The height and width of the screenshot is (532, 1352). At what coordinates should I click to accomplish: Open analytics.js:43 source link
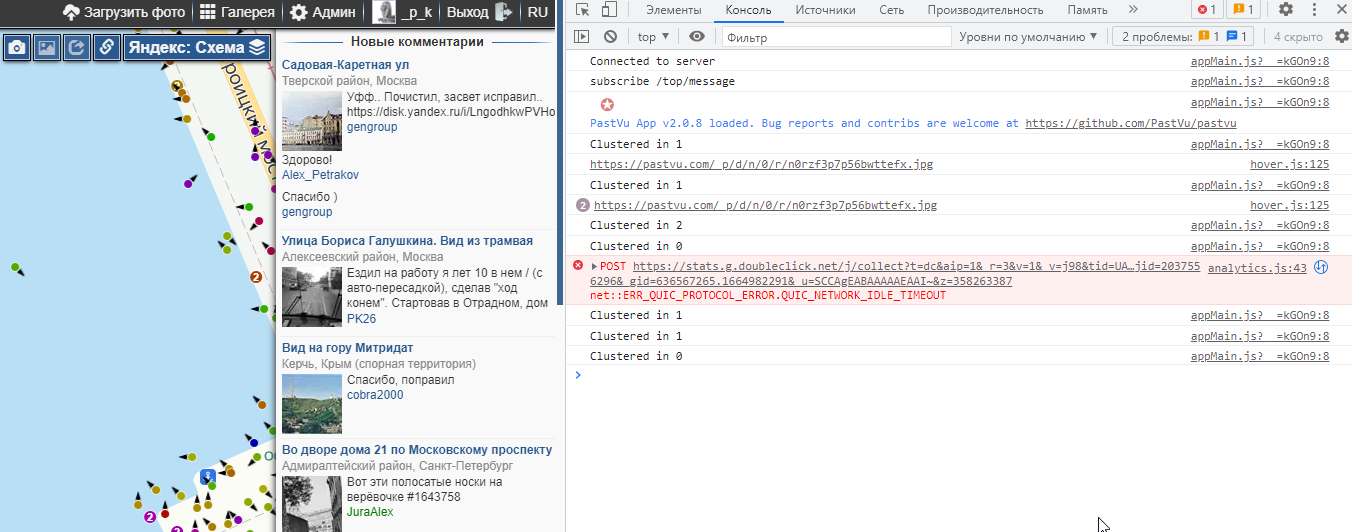1257,268
